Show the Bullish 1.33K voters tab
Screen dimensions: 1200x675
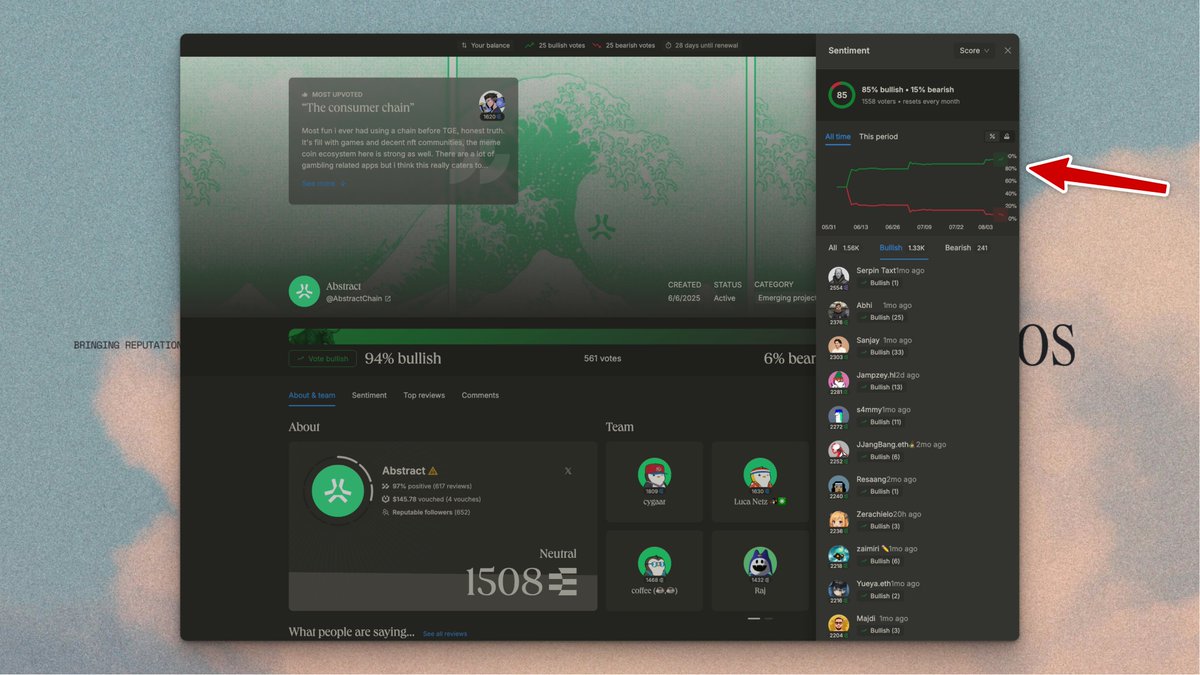click(902, 248)
